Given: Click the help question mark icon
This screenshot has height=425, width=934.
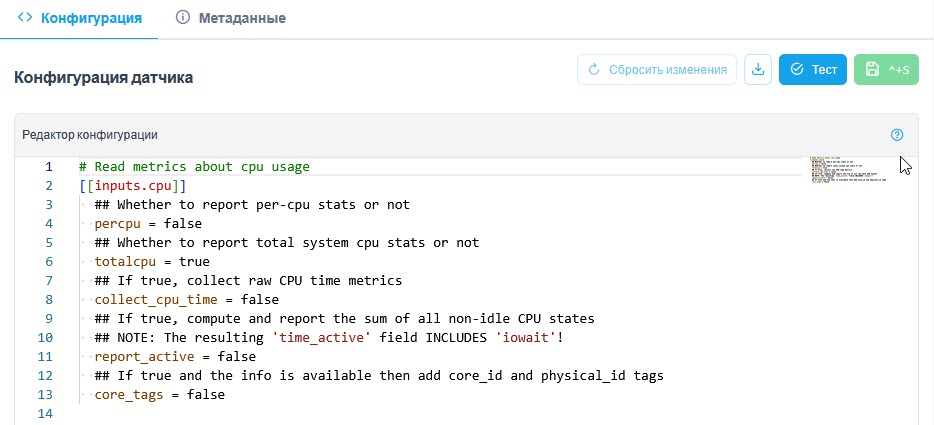Looking at the screenshot, I should [897, 135].
